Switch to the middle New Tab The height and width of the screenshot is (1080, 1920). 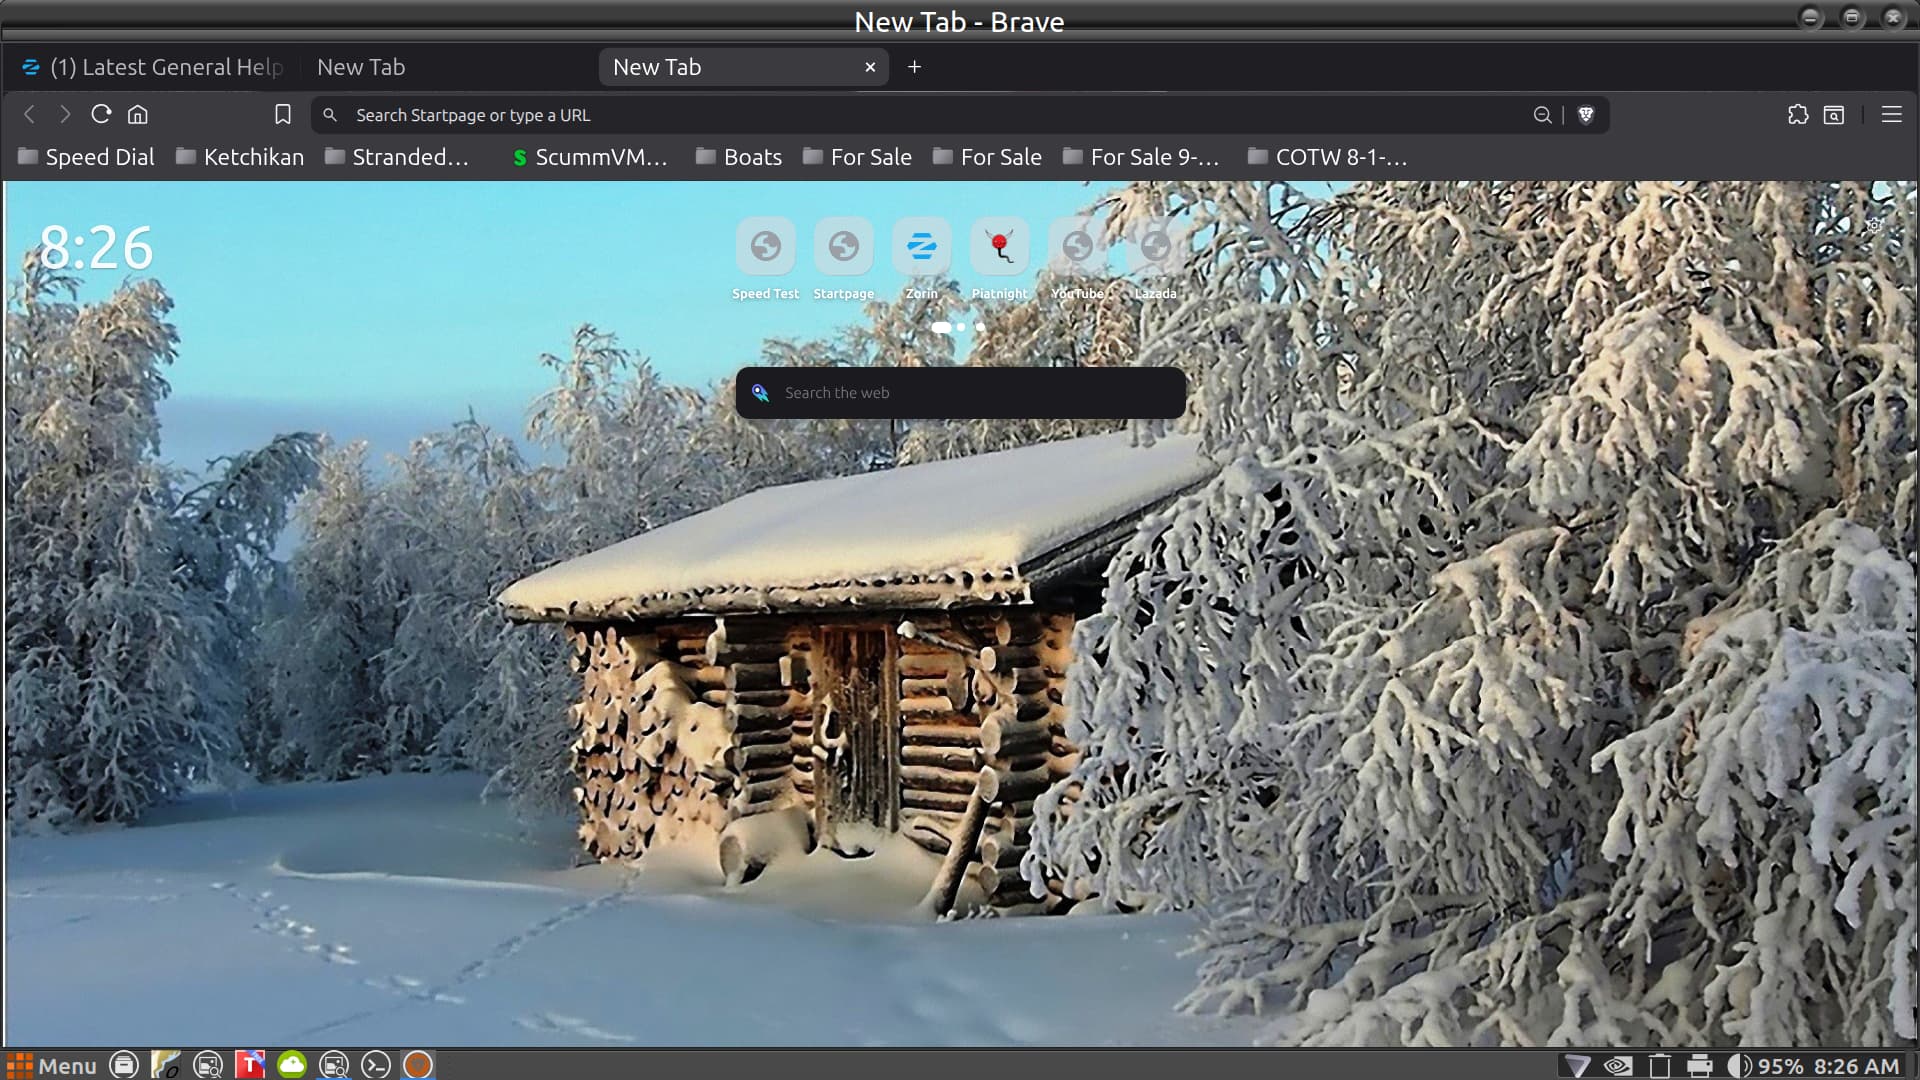coord(361,67)
